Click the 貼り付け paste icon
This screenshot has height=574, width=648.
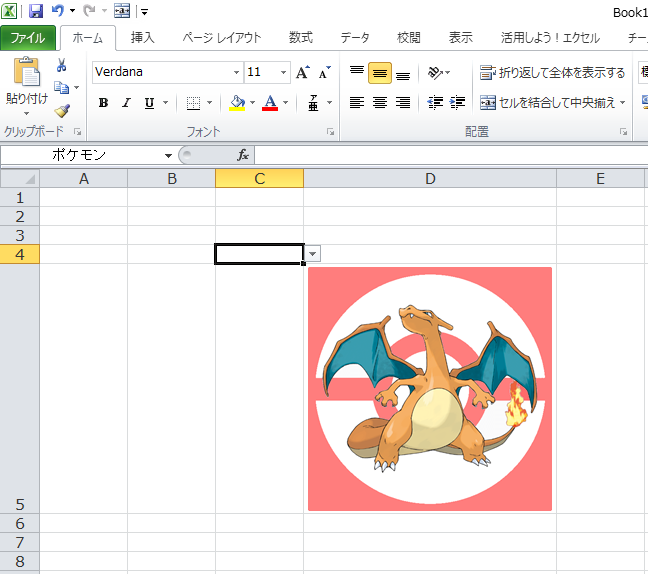(x=27, y=73)
